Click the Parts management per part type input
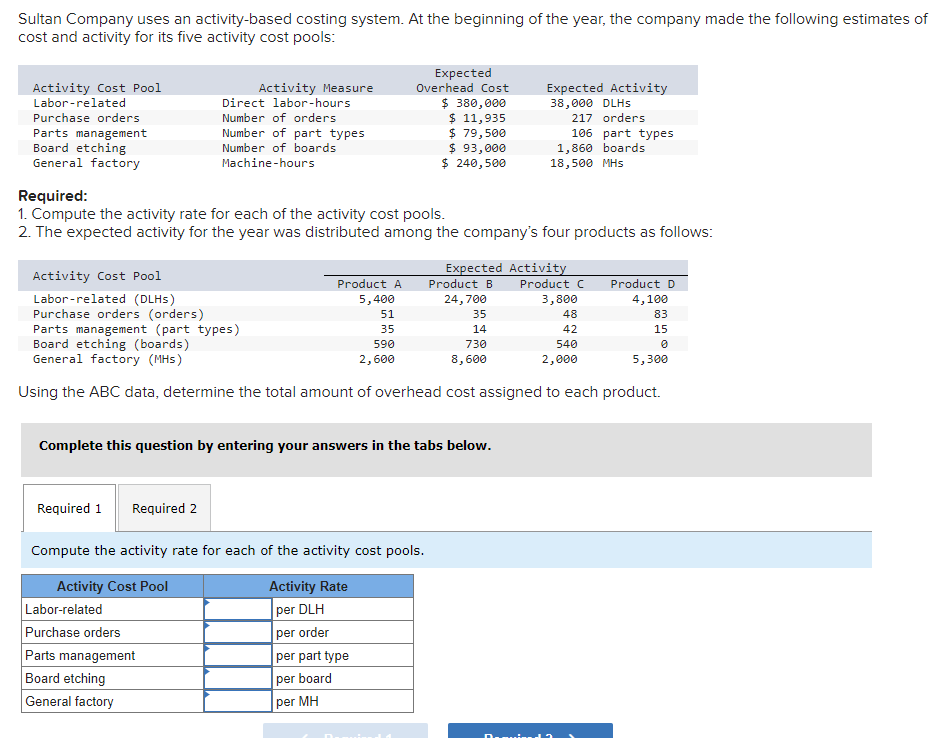This screenshot has width=951, height=738. [x=238, y=655]
